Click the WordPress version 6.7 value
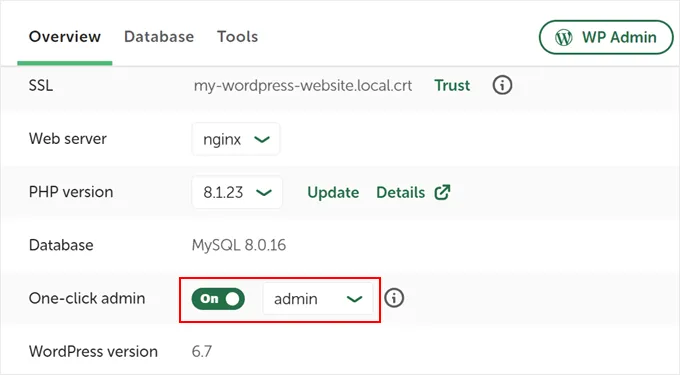Screen dimensions: 680x375 click(x=202, y=351)
